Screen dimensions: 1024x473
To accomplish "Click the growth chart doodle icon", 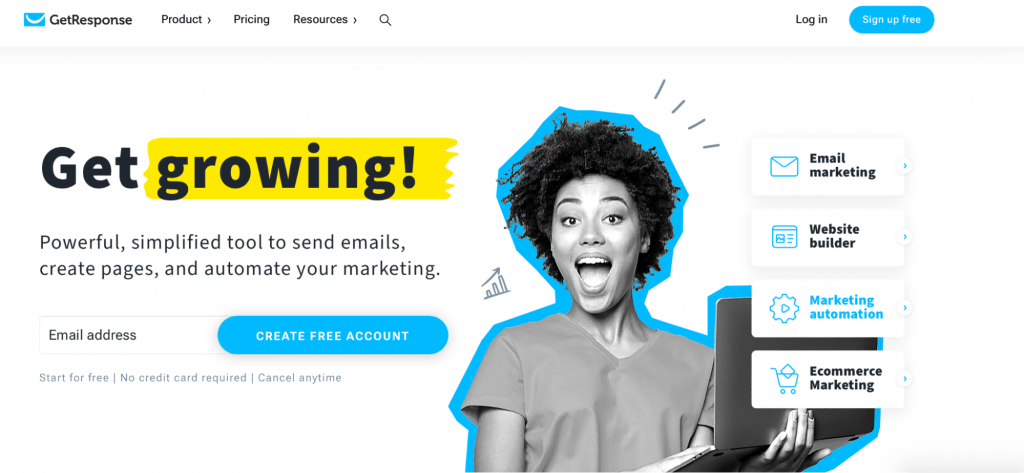I will coord(496,283).
